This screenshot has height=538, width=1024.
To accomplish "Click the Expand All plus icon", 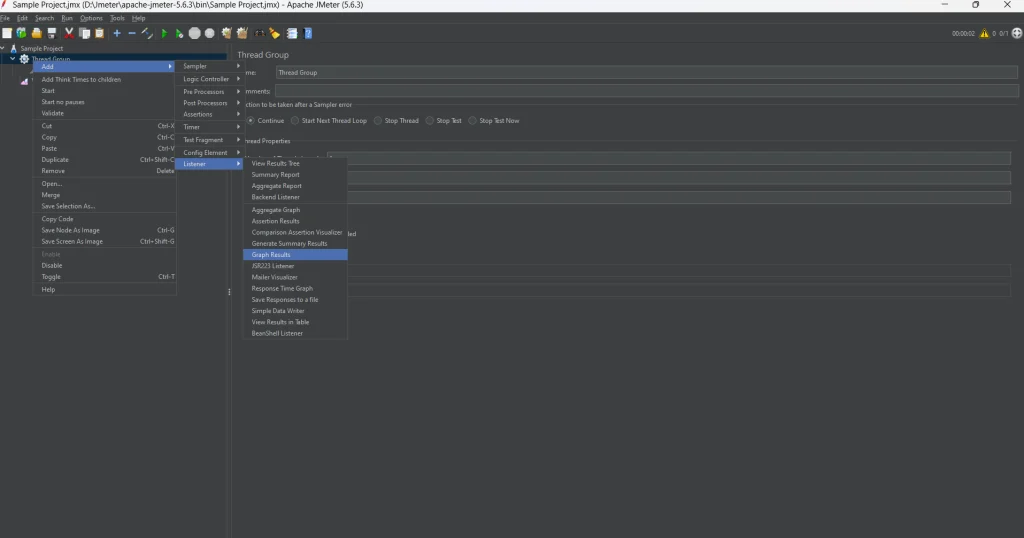I will [x=117, y=33].
